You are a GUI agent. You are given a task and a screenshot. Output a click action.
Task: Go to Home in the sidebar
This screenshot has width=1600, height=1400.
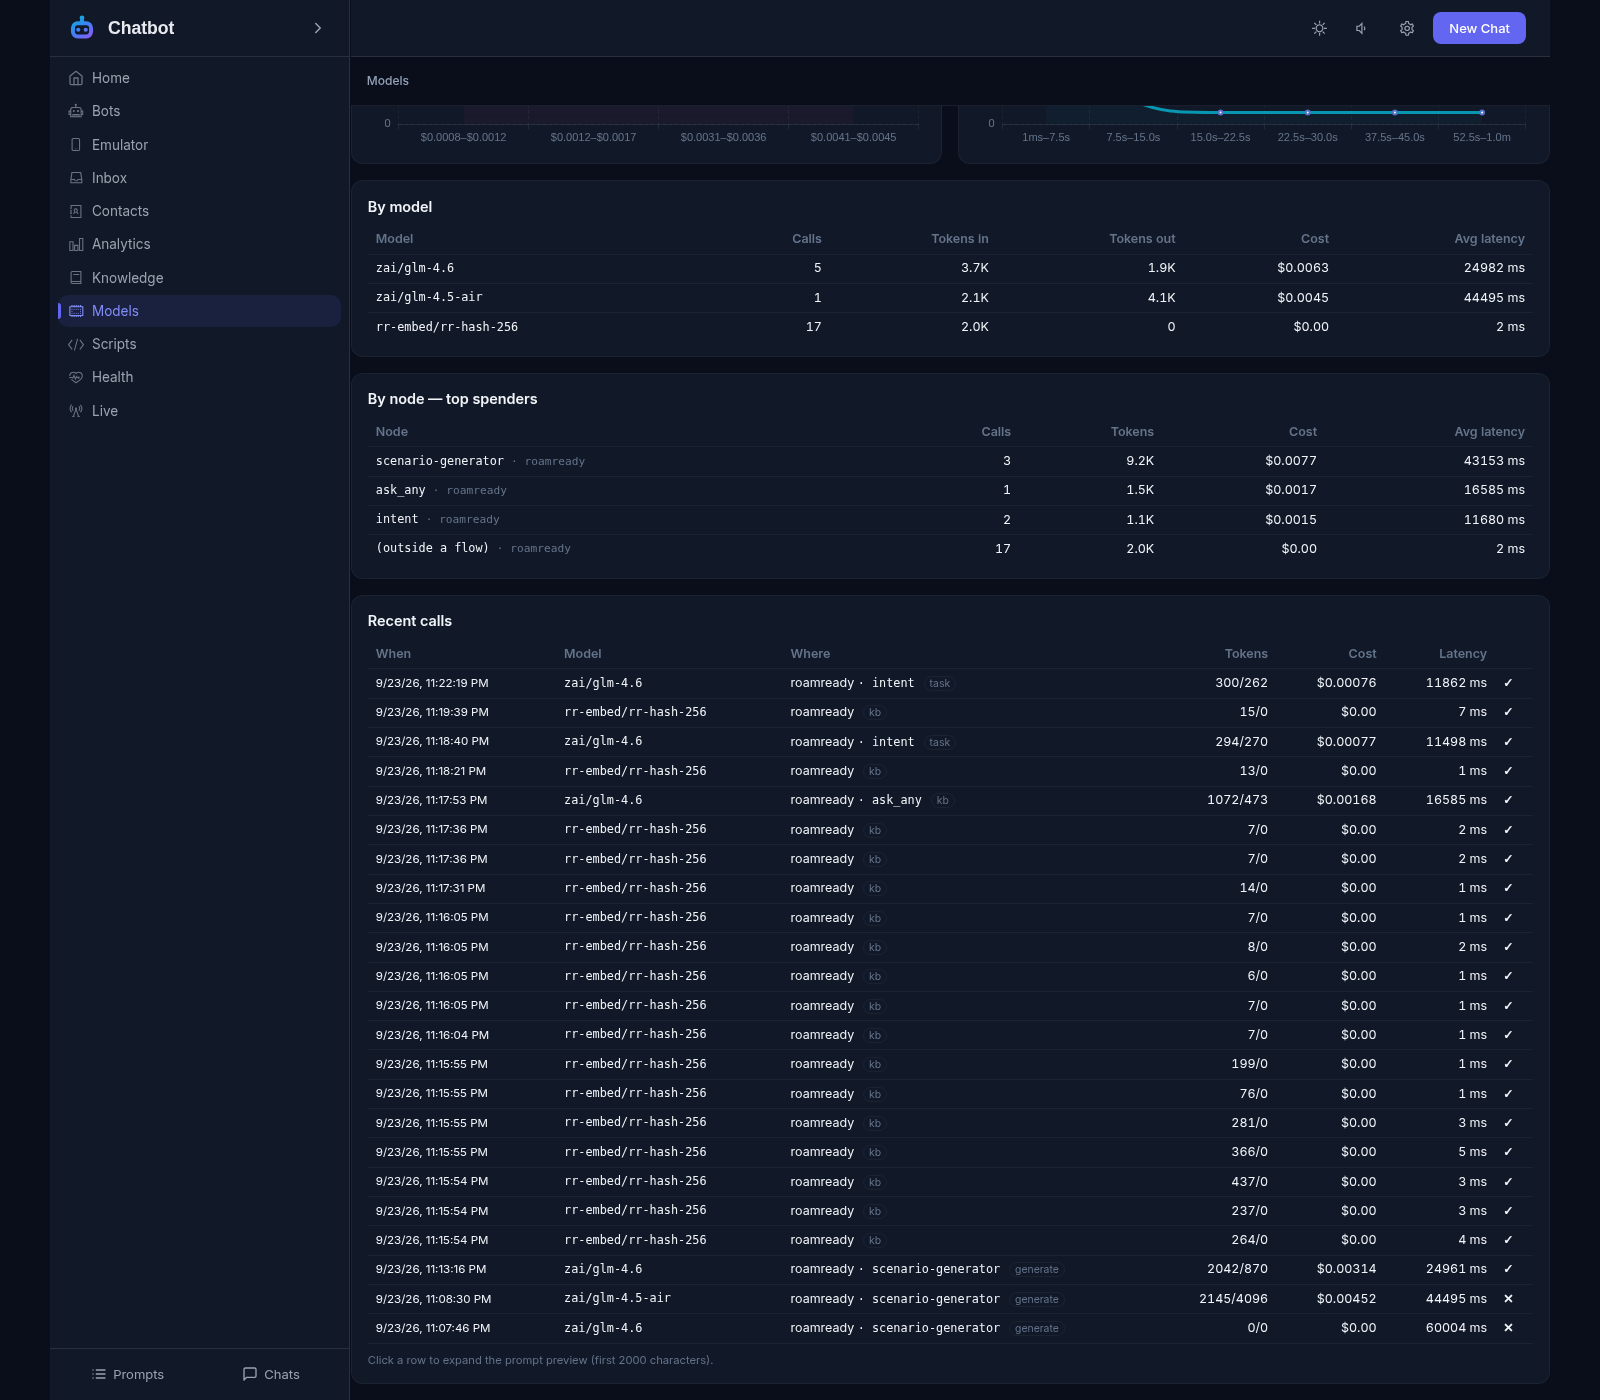click(x=199, y=78)
